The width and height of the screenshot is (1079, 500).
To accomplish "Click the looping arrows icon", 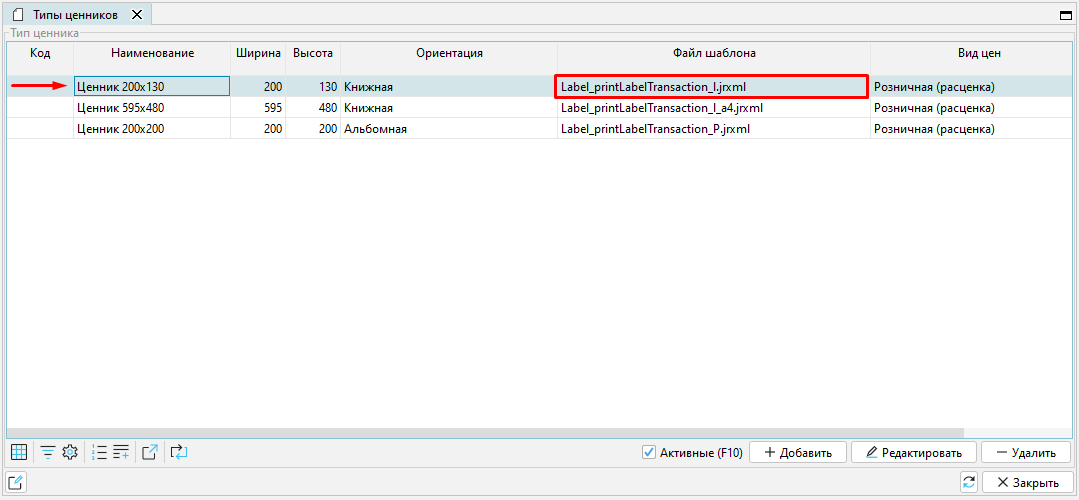I will pyautogui.click(x=179, y=452).
